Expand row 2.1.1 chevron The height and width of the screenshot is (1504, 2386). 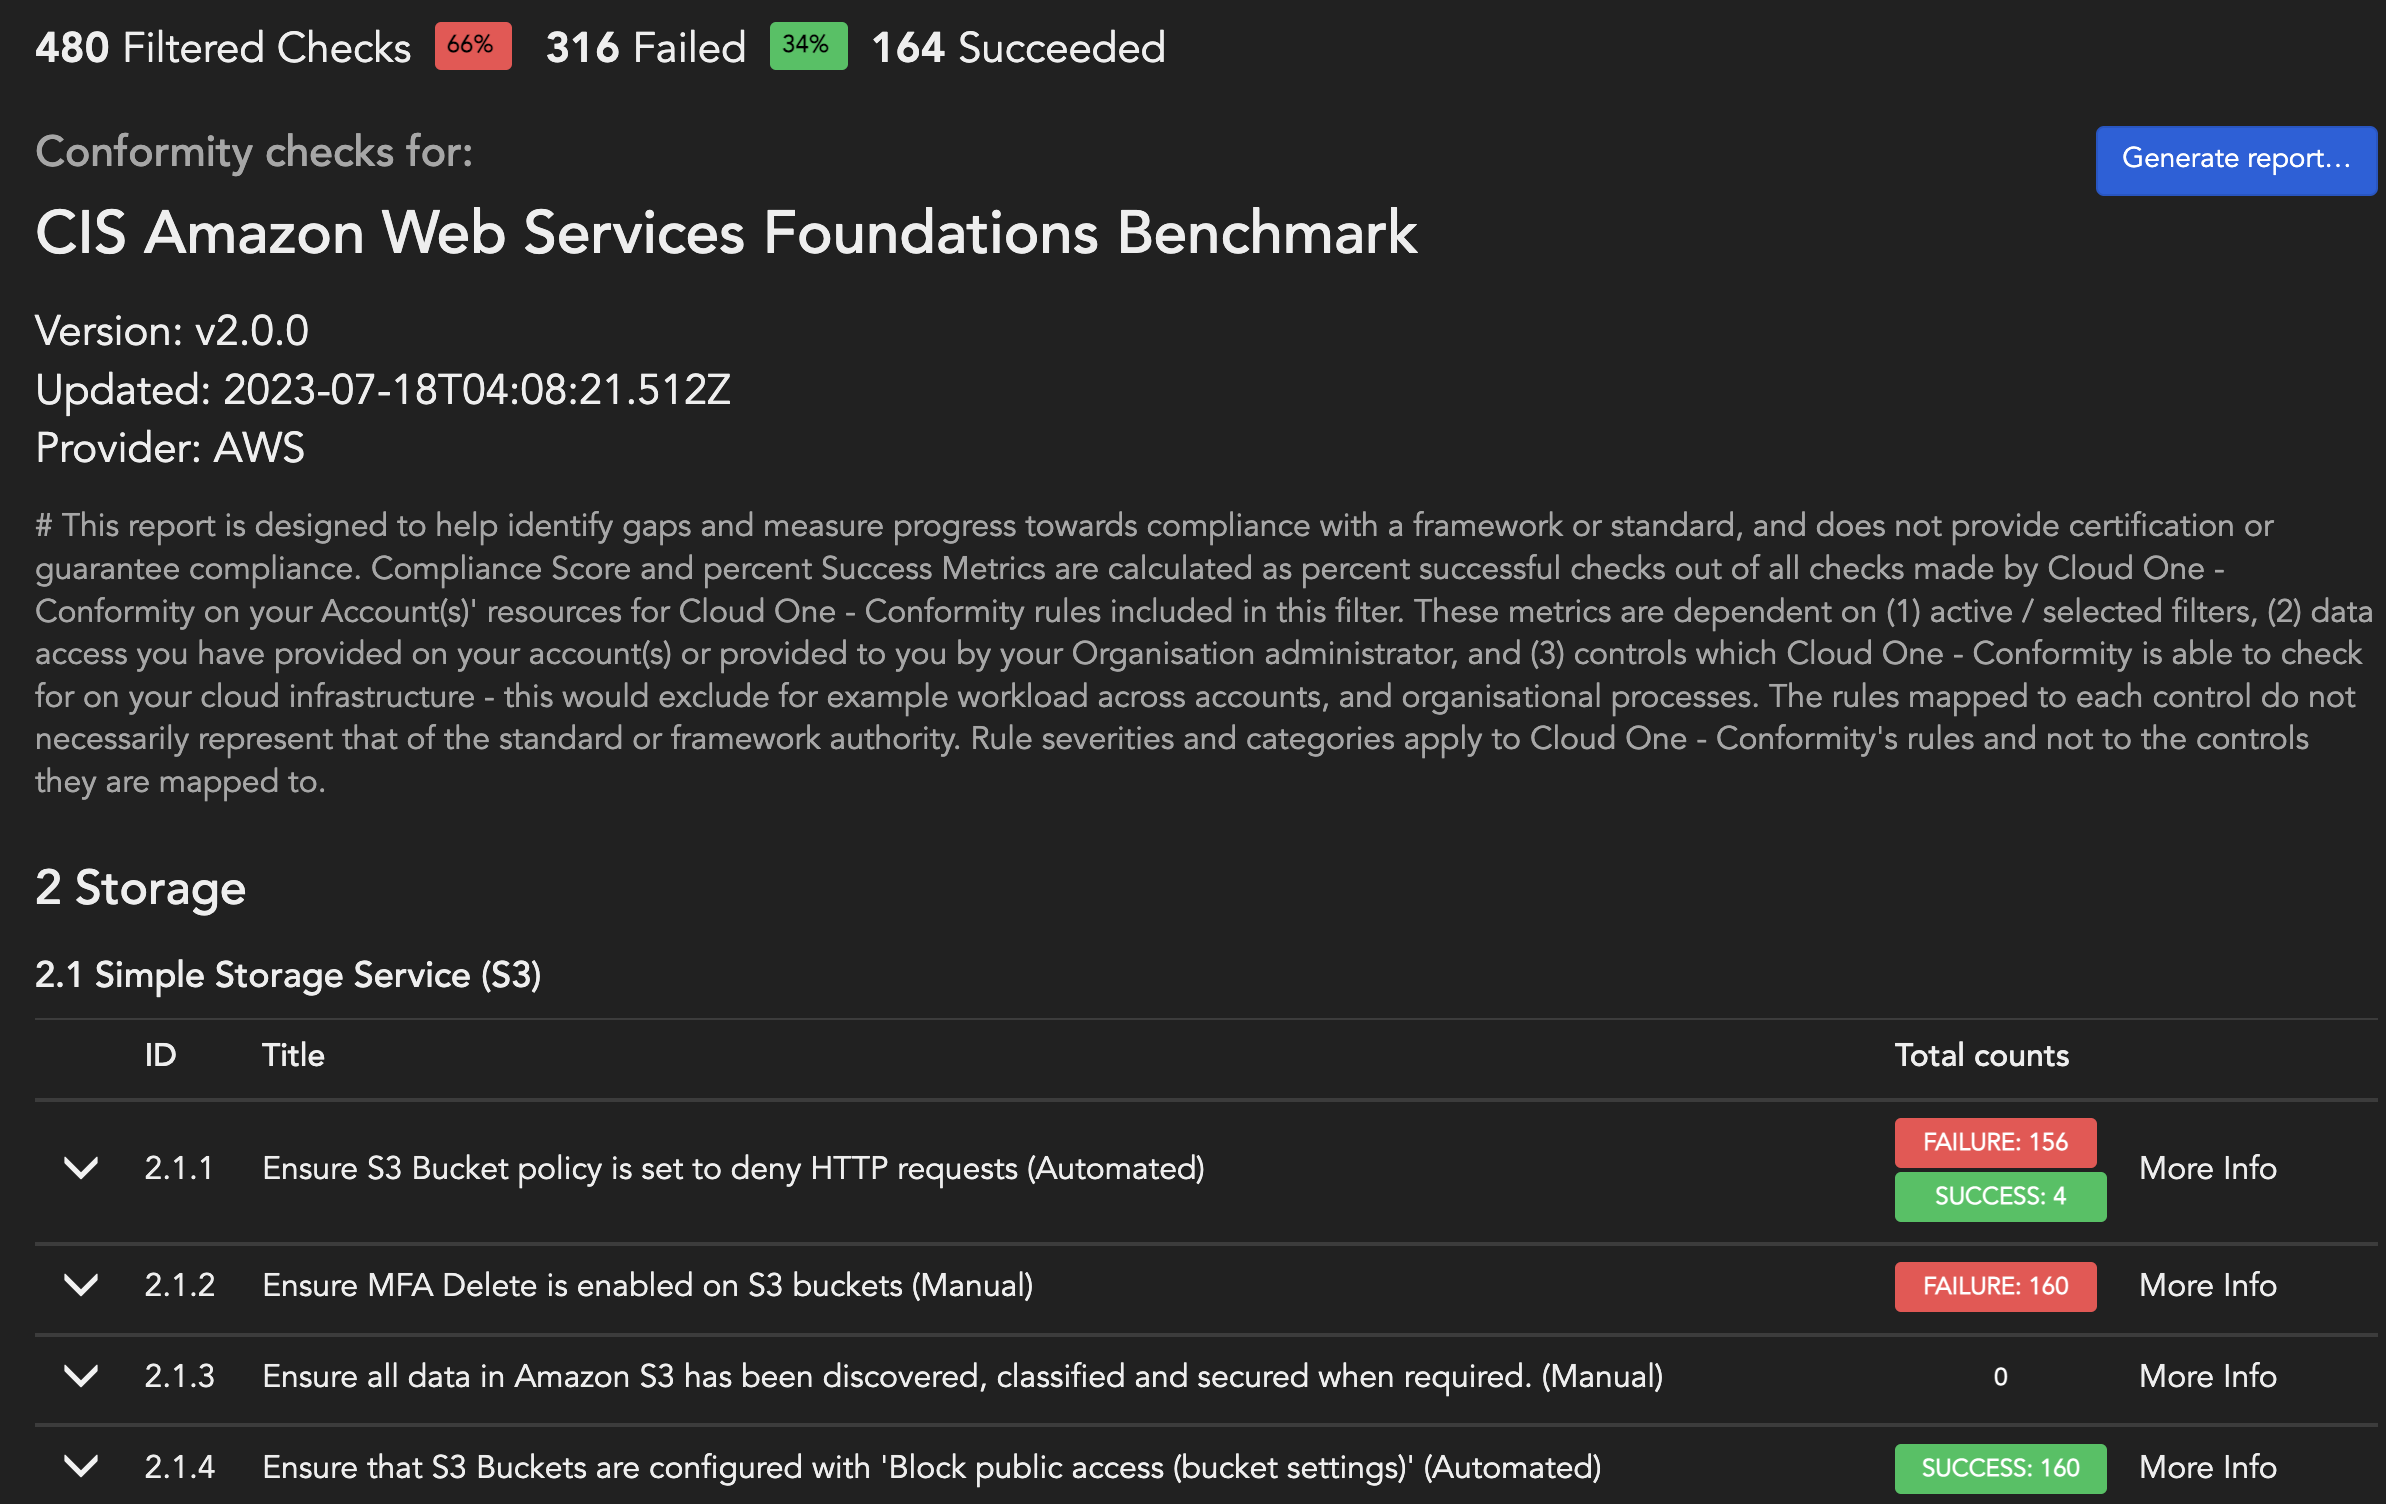click(x=81, y=1168)
